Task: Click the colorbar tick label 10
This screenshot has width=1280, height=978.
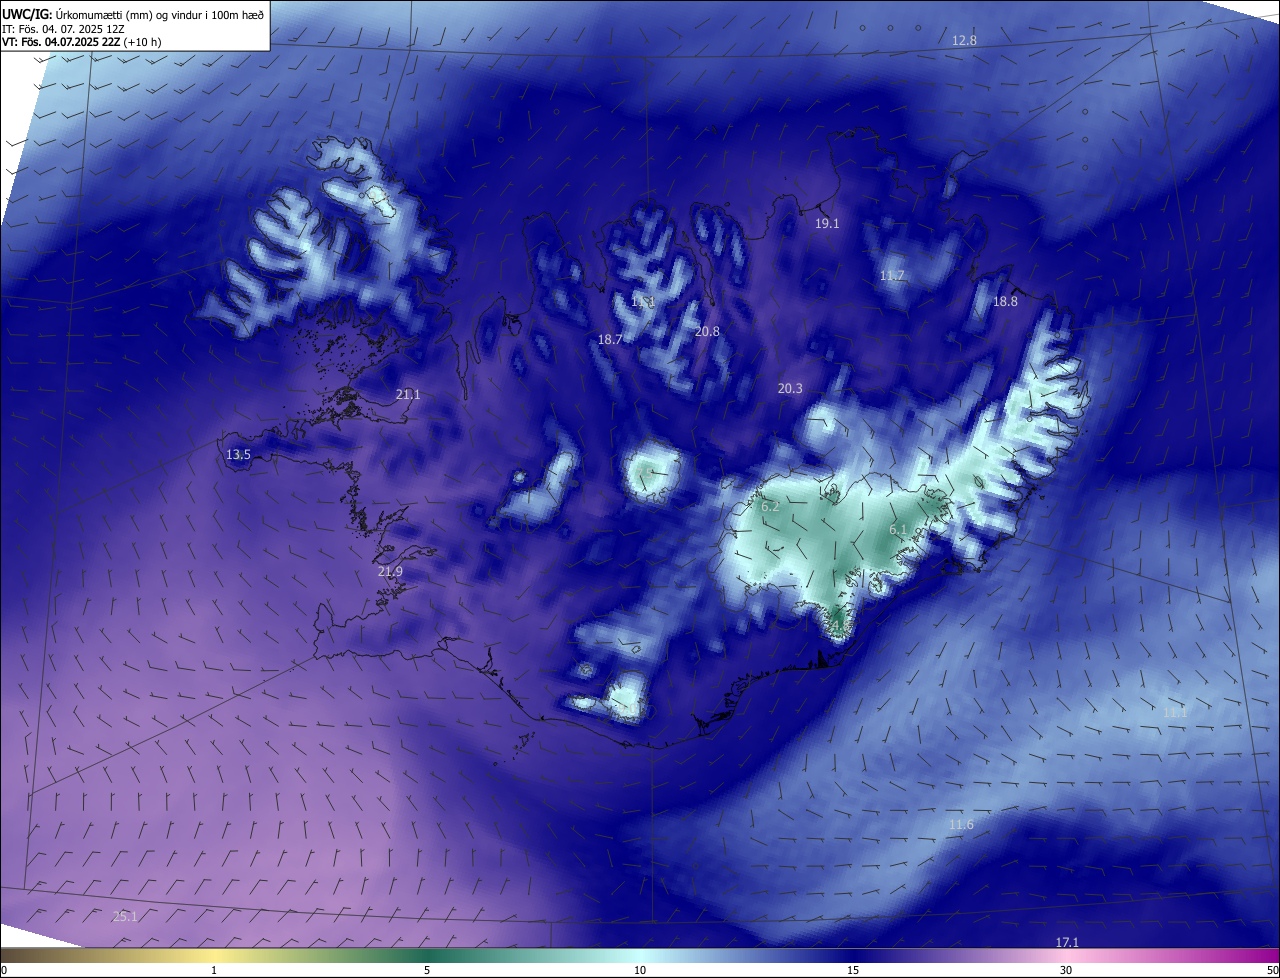Action: point(640,971)
